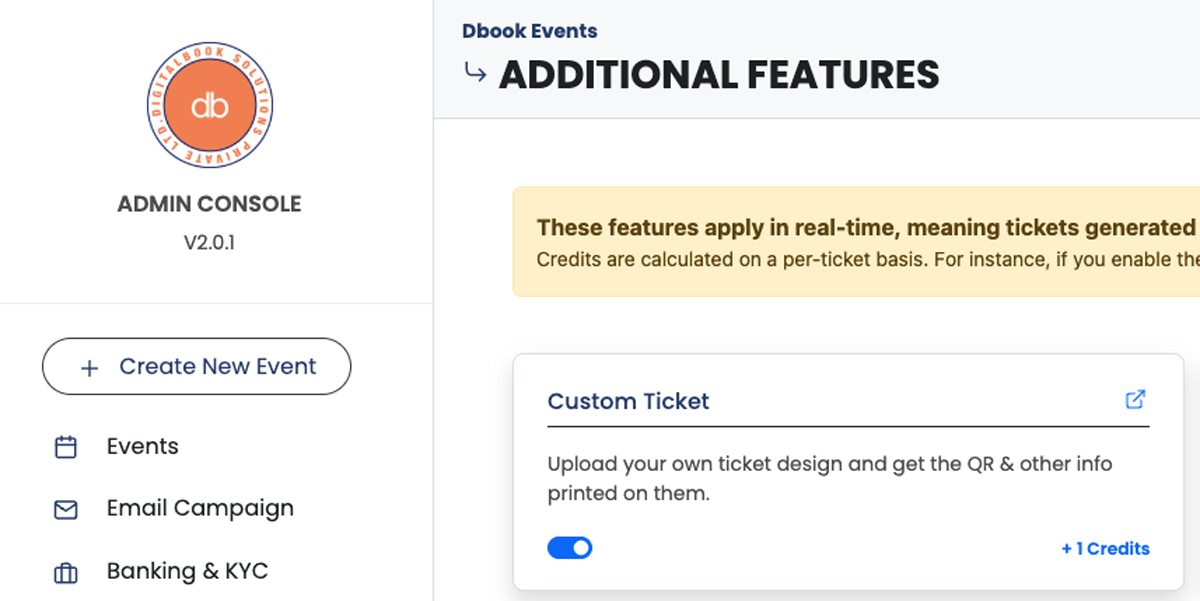The width and height of the screenshot is (1200, 601).
Task: Click the envelope icon beside Email Campaign
Action: coord(64,509)
